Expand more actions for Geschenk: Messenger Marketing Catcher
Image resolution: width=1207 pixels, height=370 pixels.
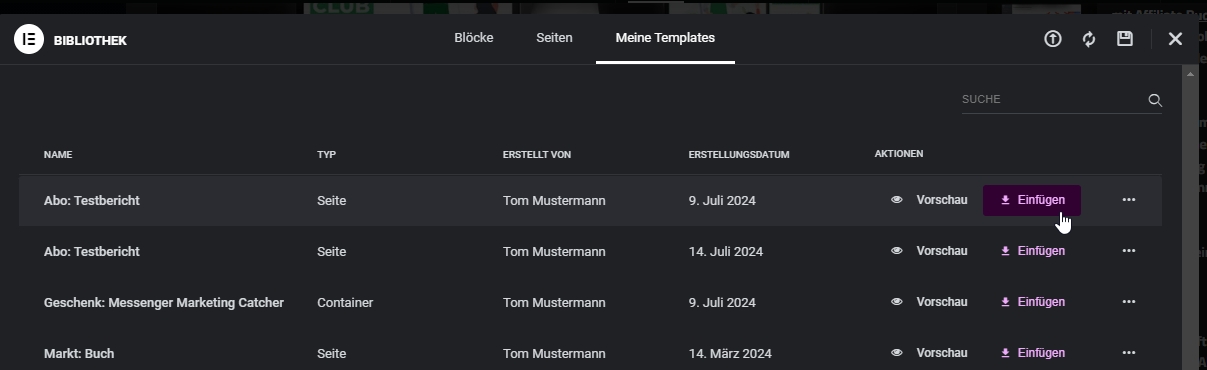click(x=1129, y=302)
